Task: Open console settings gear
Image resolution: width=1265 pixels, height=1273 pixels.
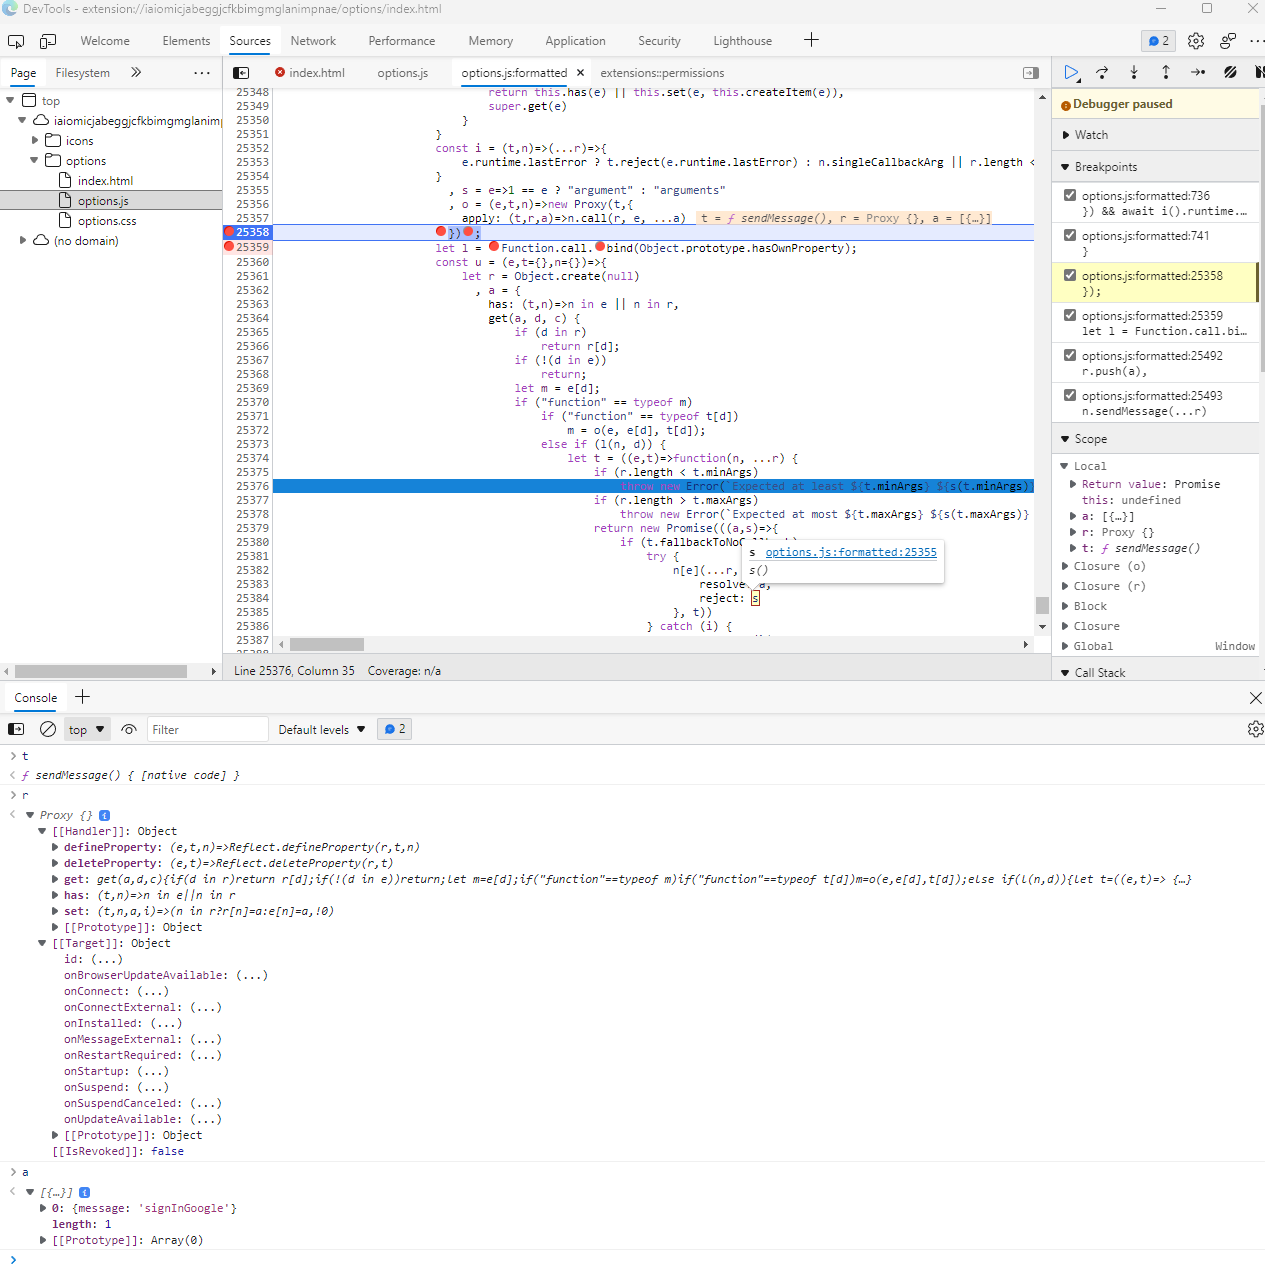Action: tap(1255, 729)
